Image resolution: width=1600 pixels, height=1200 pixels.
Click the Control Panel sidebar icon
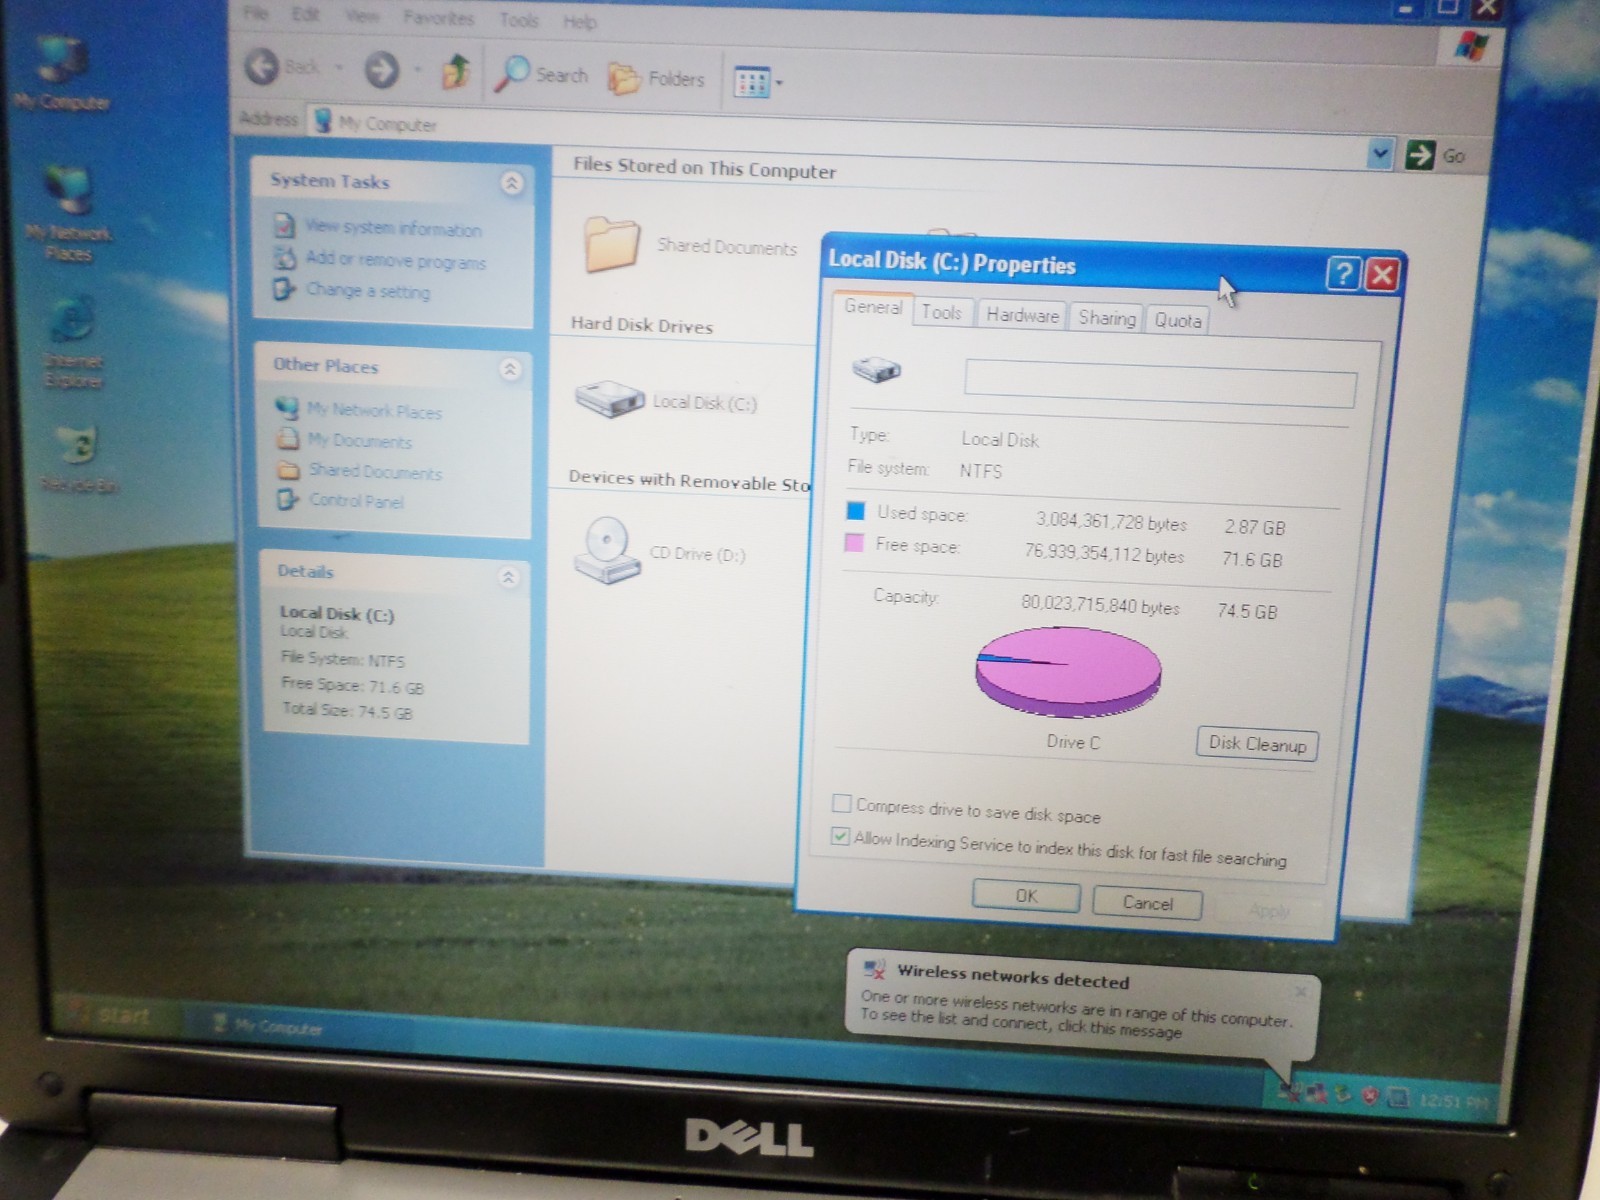pyautogui.click(x=288, y=499)
